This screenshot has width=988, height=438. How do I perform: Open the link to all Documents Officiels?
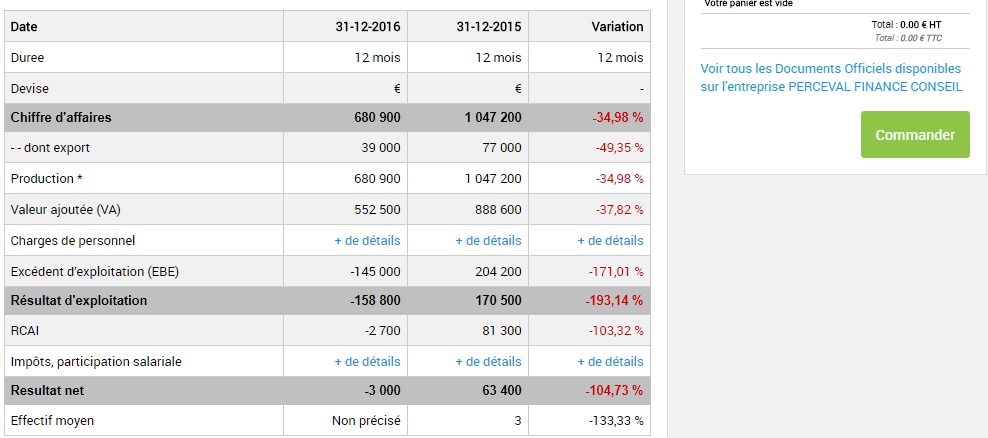pyautogui.click(x=831, y=77)
